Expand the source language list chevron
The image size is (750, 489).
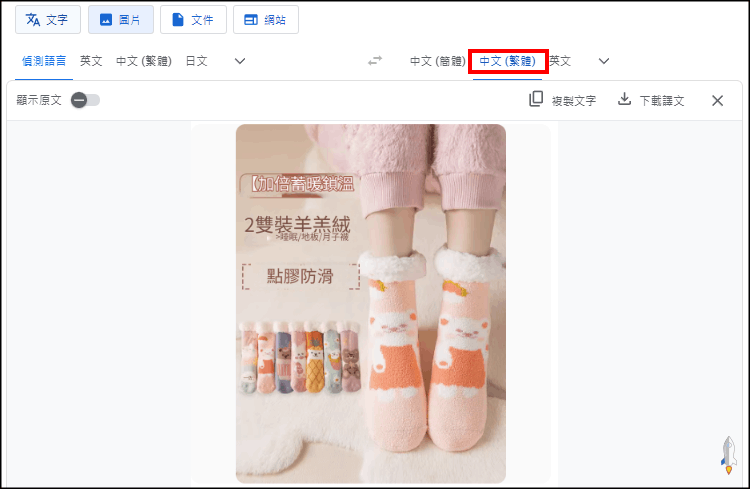[x=240, y=61]
